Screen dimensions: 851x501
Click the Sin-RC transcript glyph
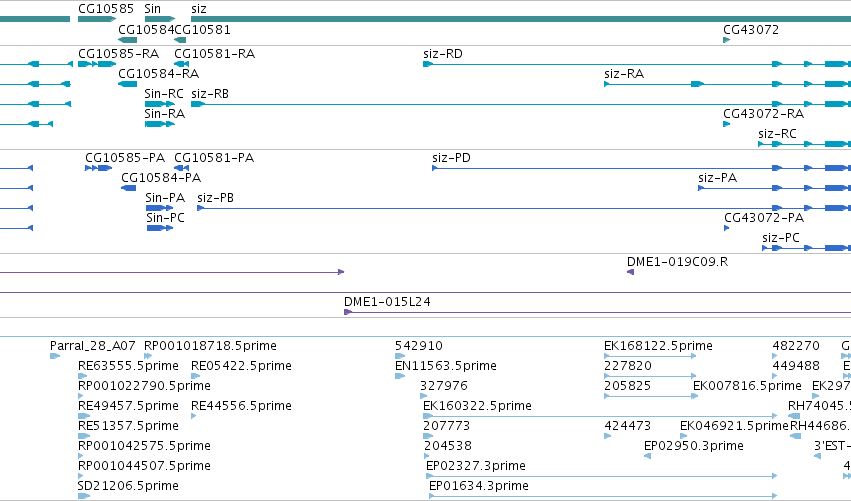160,104
